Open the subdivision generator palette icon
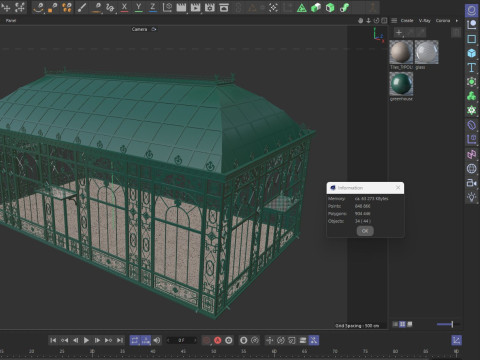 pyautogui.click(x=471, y=82)
